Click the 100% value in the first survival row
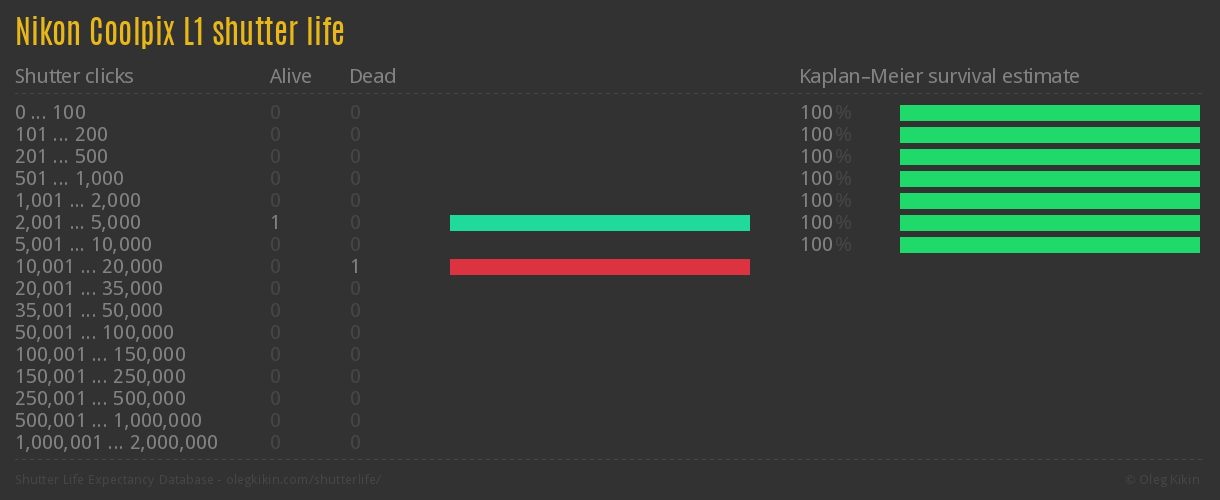Screen dimensions: 1220x500 click(x=825, y=113)
